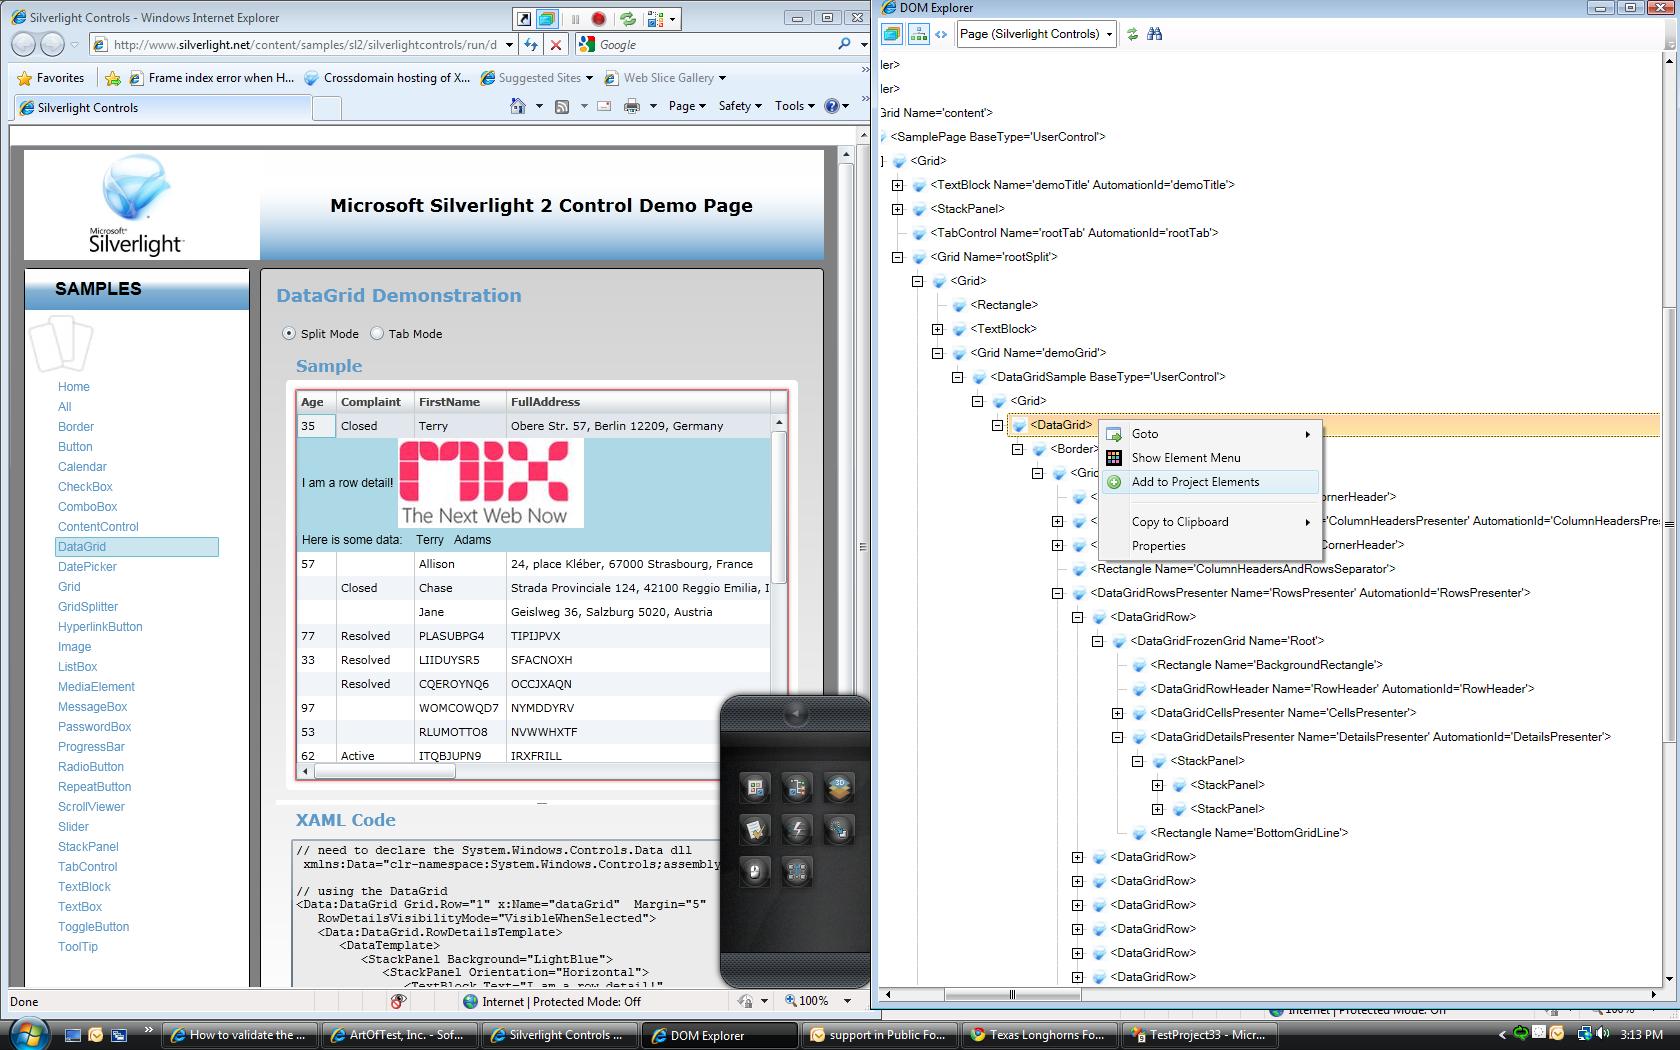The height and width of the screenshot is (1050, 1680).
Task: Open the IE Tools menu
Action: [795, 106]
